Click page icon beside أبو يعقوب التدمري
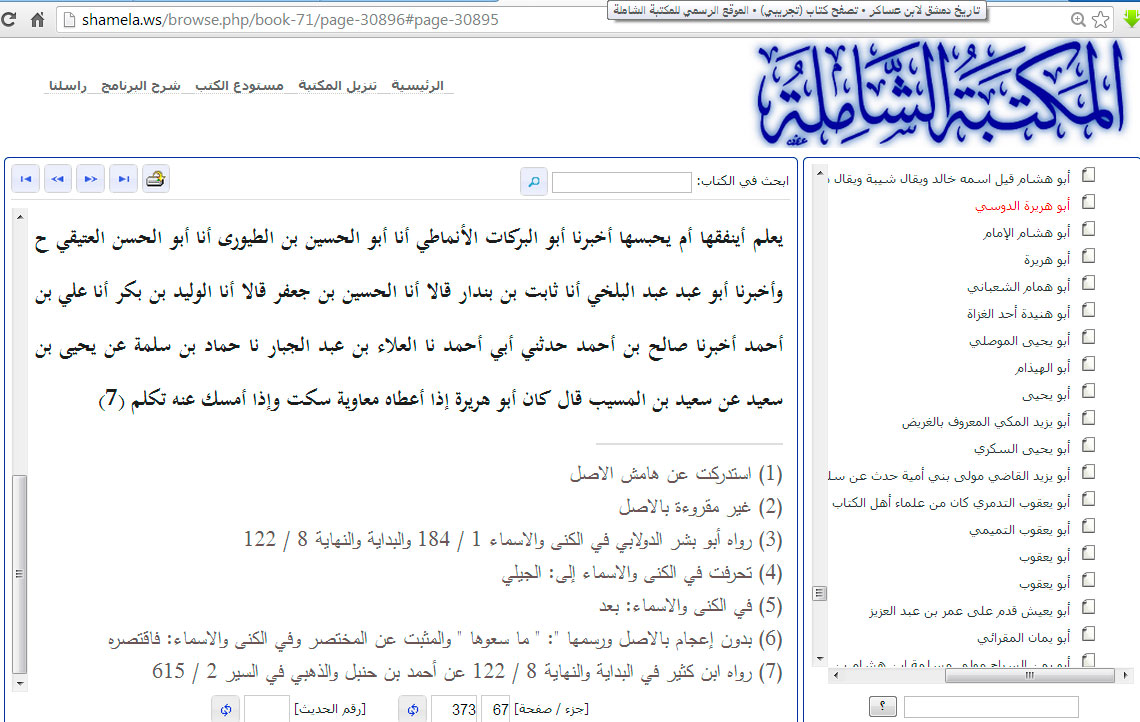Screen dimensions: 1140x722 [x=1088, y=500]
